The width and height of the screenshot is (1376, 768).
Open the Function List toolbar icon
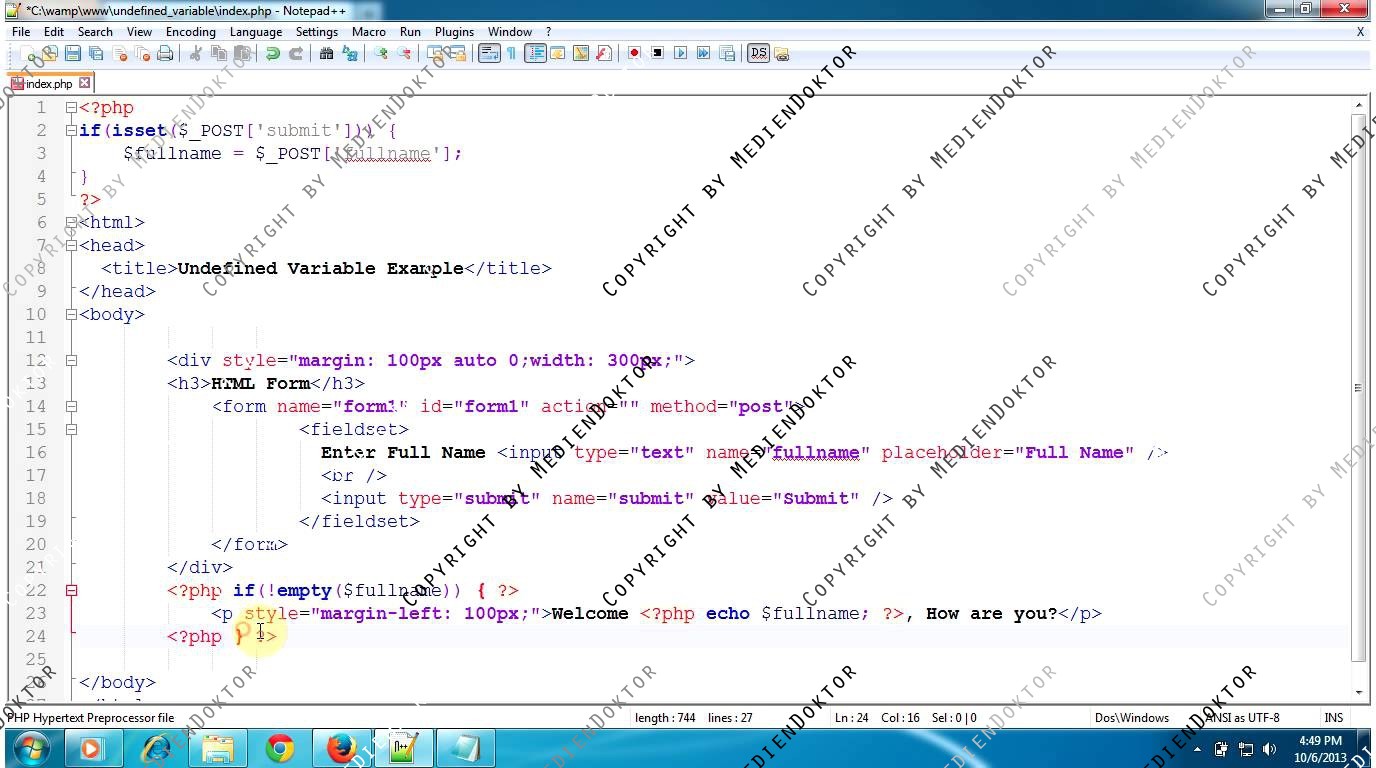(603, 53)
